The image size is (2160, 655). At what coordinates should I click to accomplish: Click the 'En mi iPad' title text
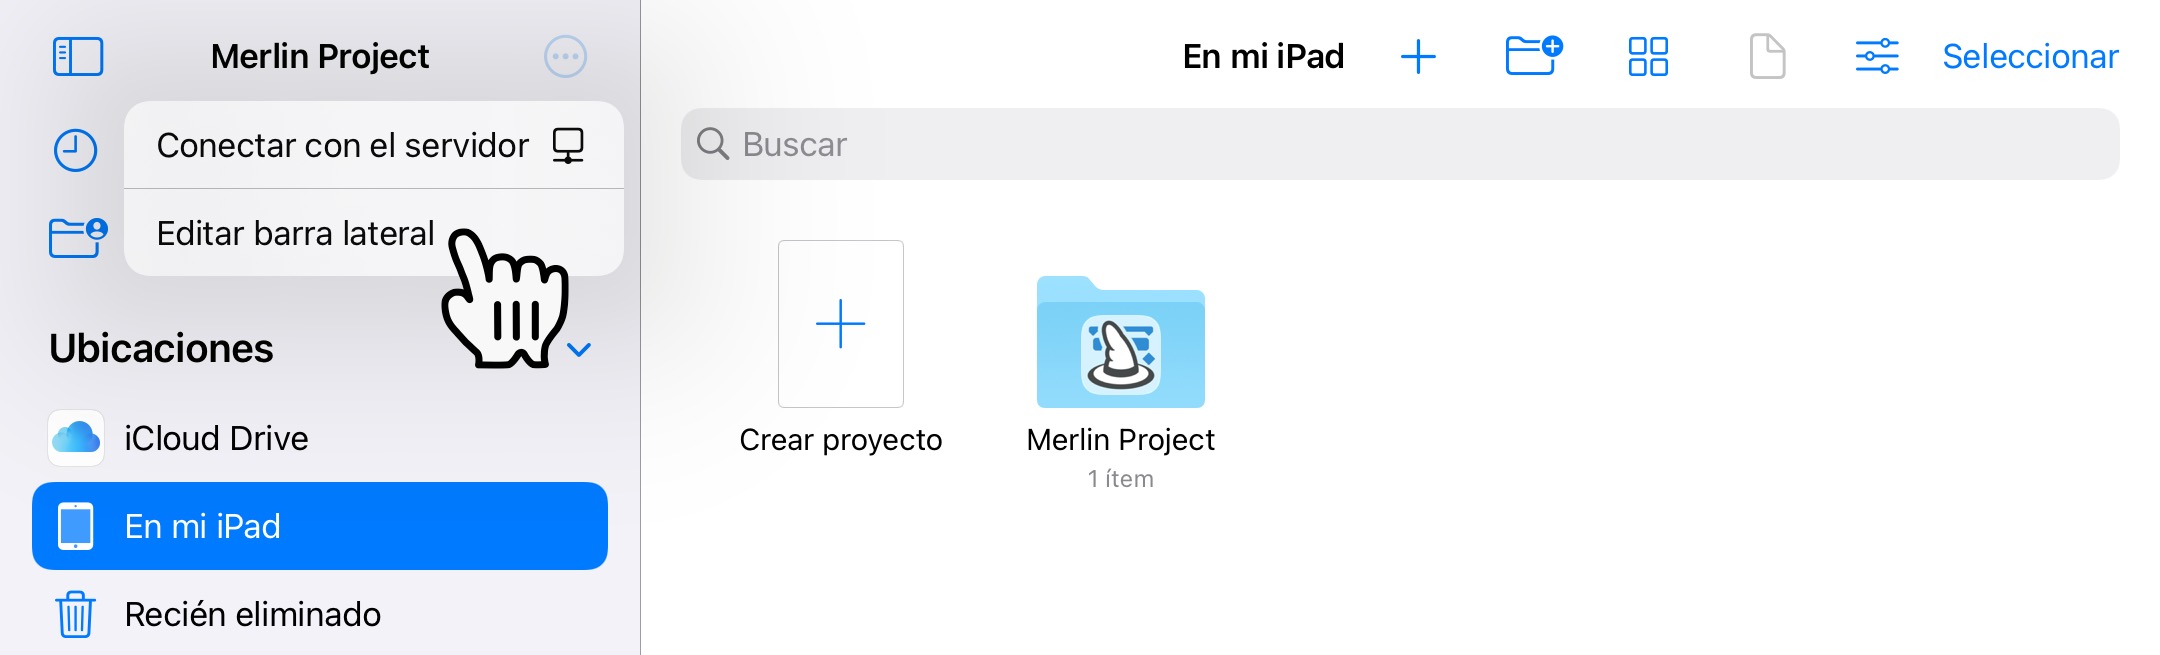pos(1263,57)
